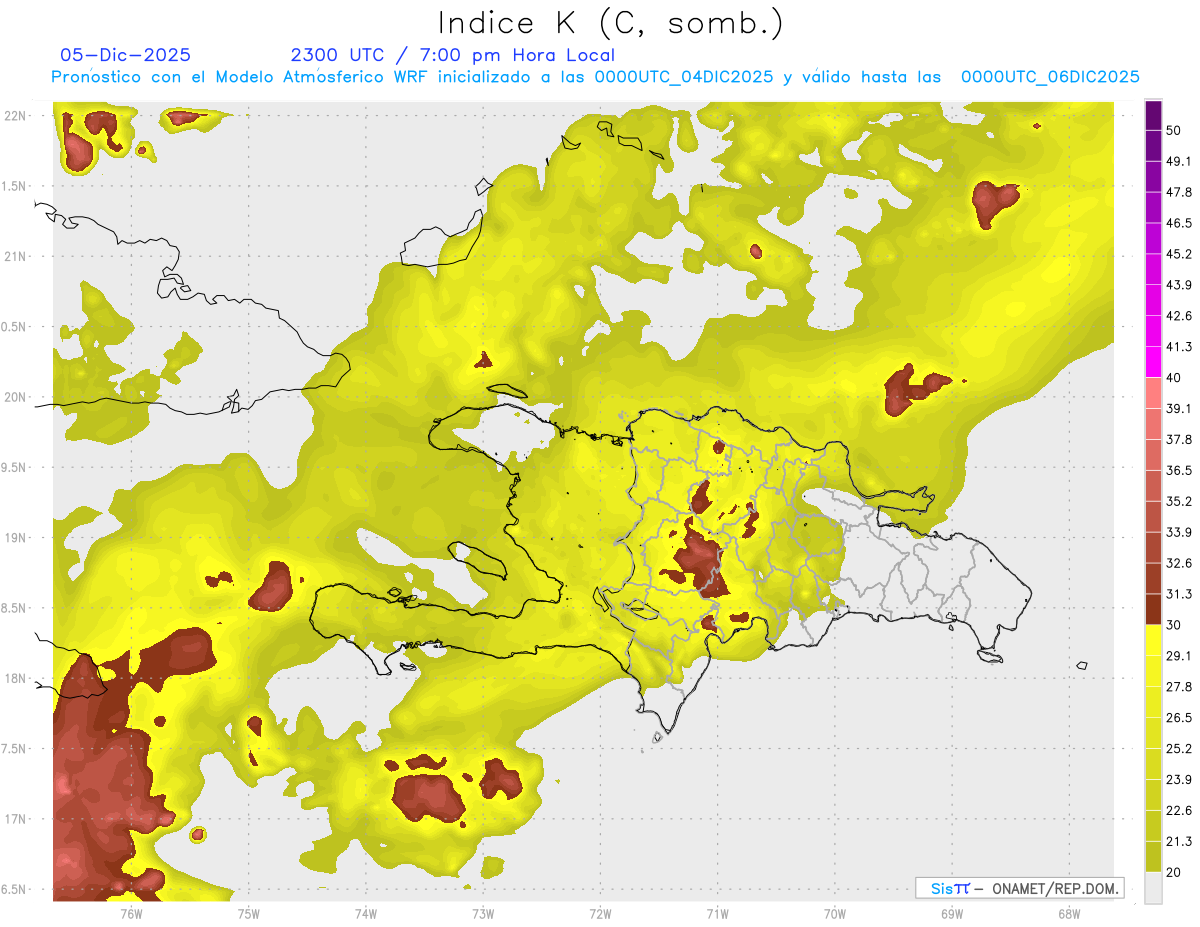Pick the olive swatch between 20 and 21.3
Screen dimensions: 1200x927
point(1154,857)
